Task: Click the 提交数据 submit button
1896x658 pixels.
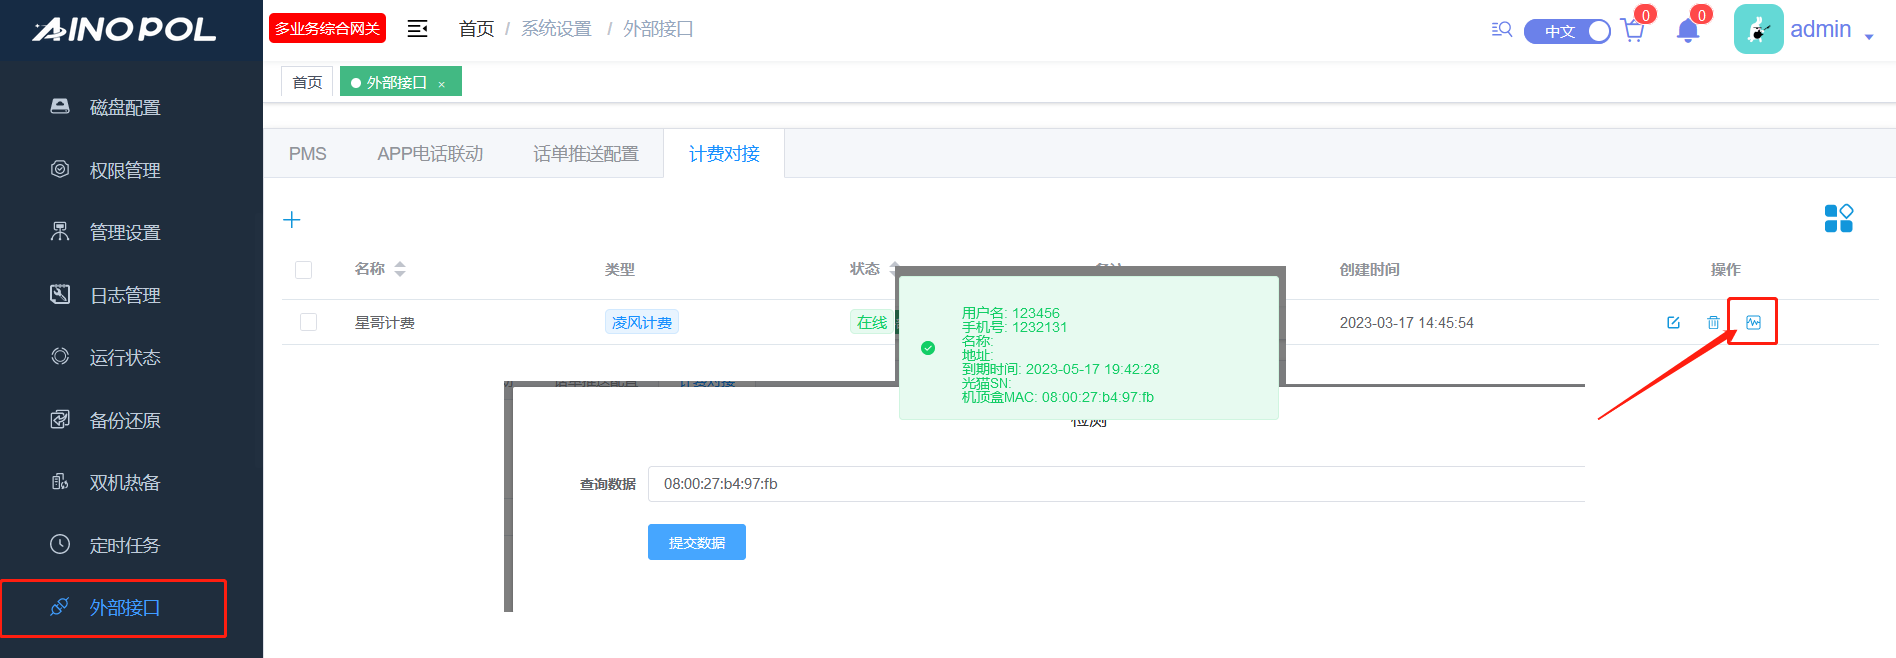Action: tap(696, 542)
